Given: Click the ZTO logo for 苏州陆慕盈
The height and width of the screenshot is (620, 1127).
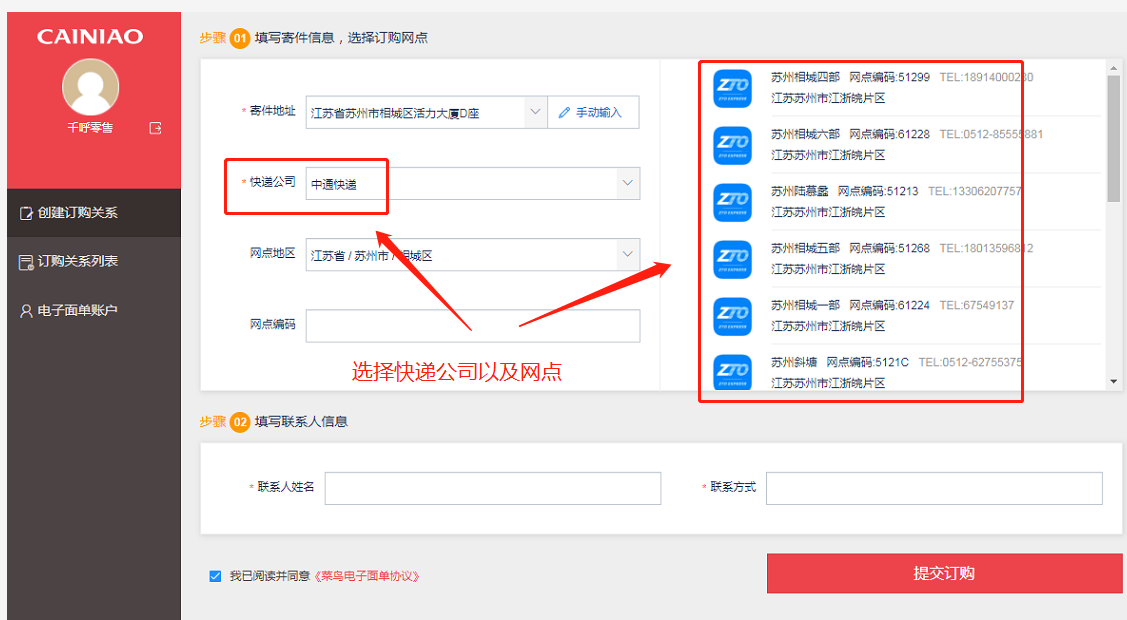Looking at the screenshot, I should tap(732, 203).
